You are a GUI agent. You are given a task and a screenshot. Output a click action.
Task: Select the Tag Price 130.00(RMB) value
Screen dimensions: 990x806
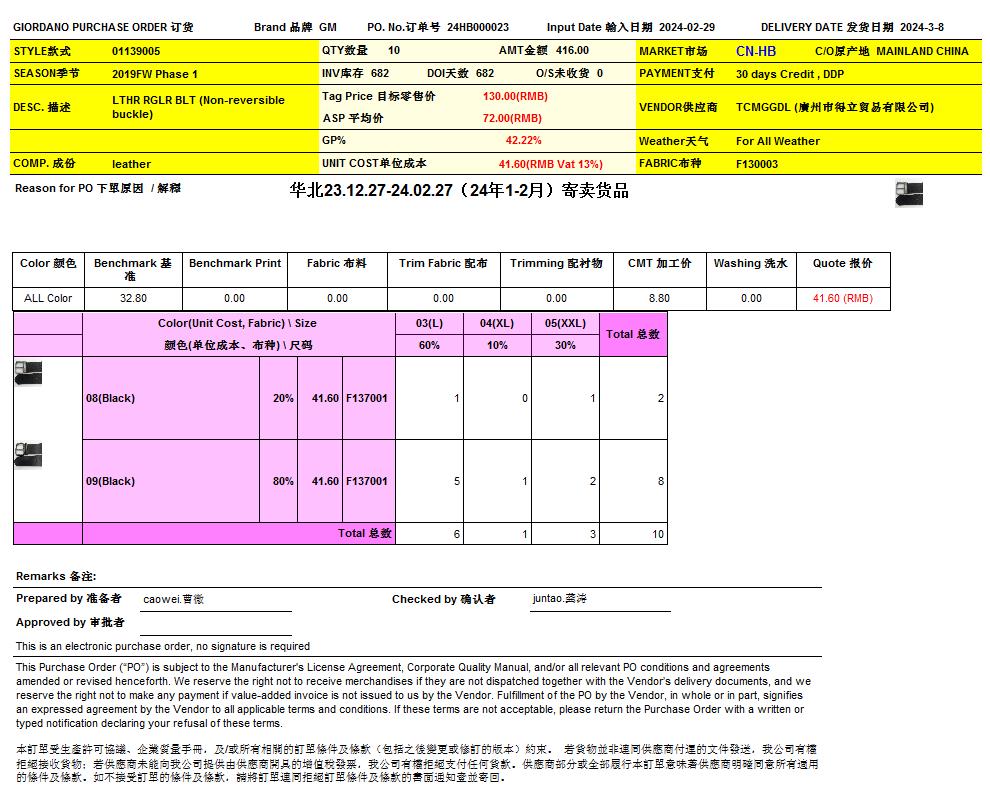515,96
